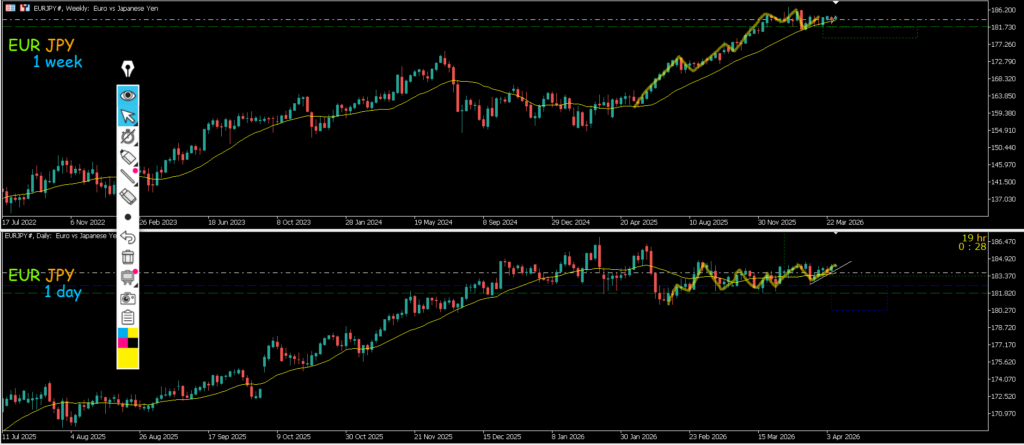
Task: Toggle ink visibility with the eye icon
Action: pyautogui.click(x=128, y=95)
